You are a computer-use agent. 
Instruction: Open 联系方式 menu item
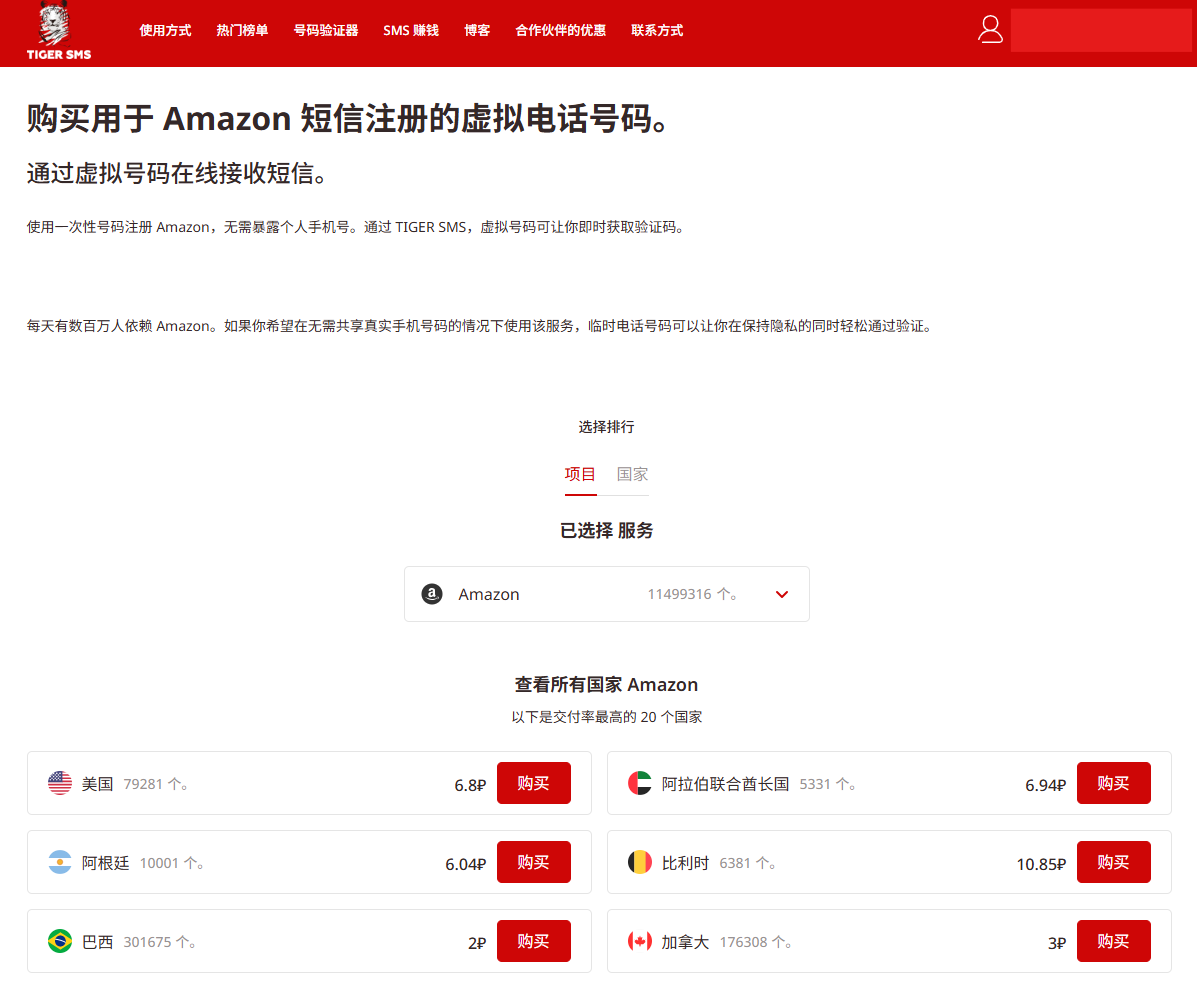pos(657,31)
